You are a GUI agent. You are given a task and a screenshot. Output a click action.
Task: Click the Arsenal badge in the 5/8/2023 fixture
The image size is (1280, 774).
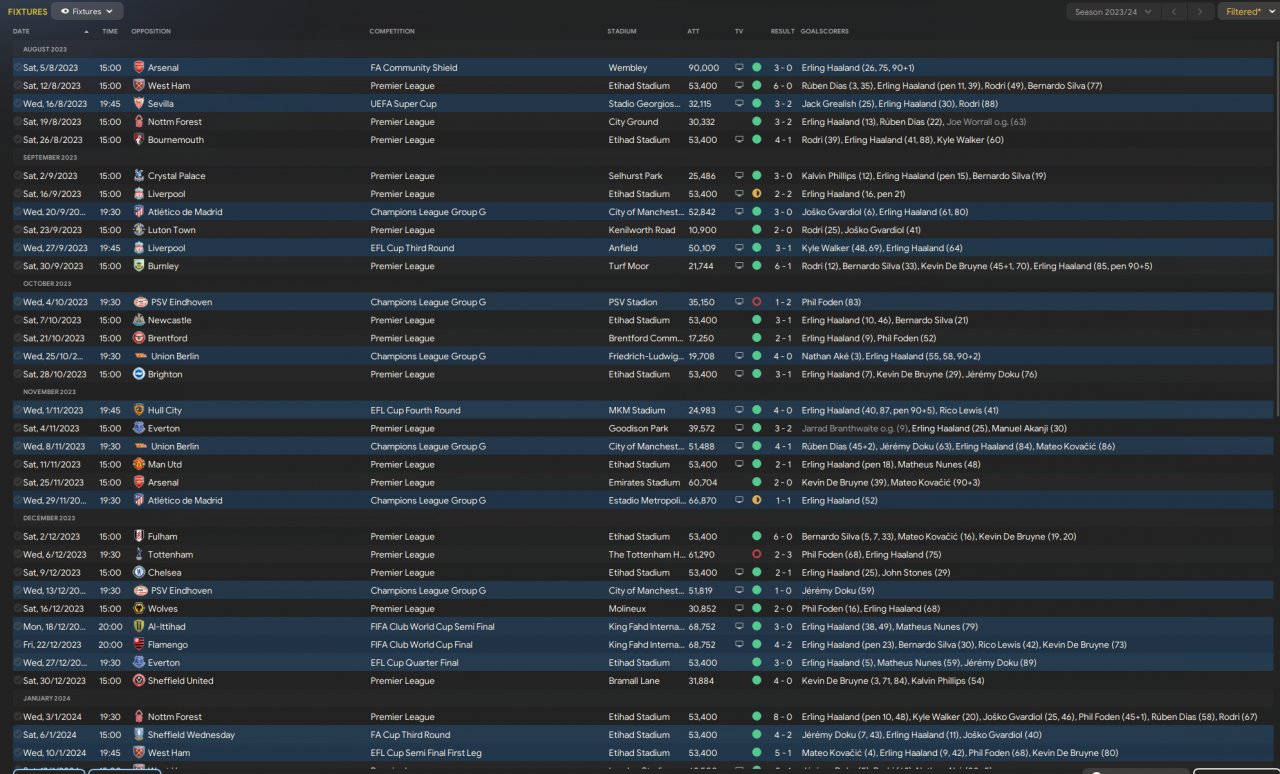pyautogui.click(x=139, y=68)
